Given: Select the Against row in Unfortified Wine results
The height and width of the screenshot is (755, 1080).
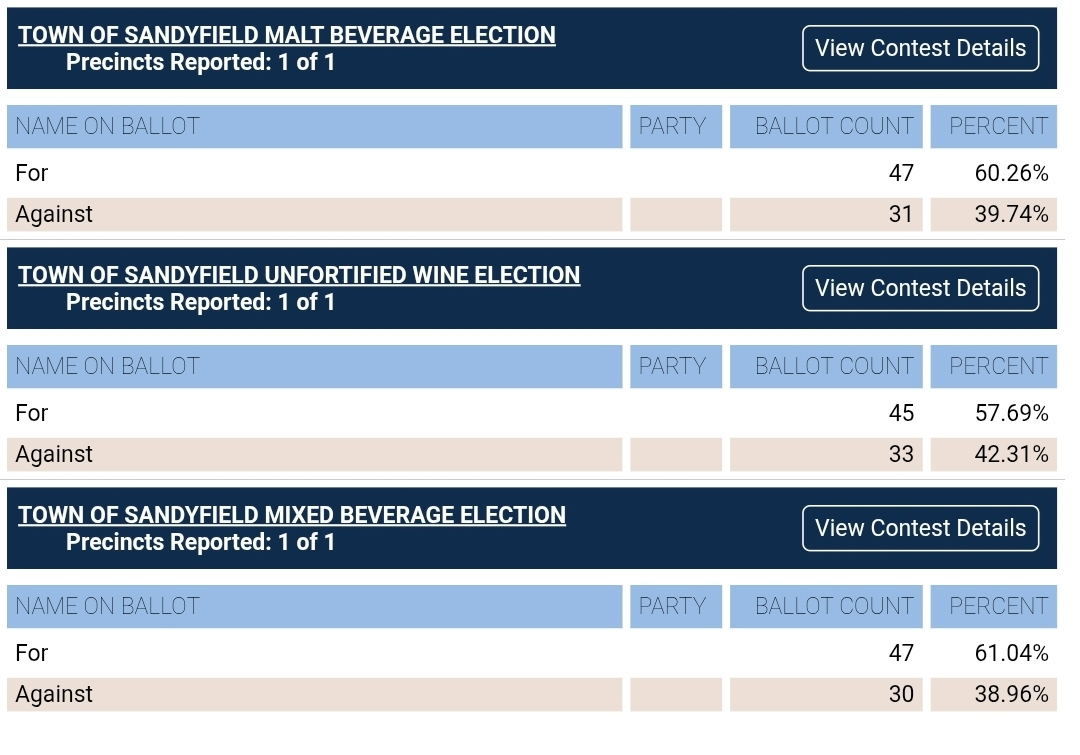Looking at the screenshot, I should (x=54, y=454).
